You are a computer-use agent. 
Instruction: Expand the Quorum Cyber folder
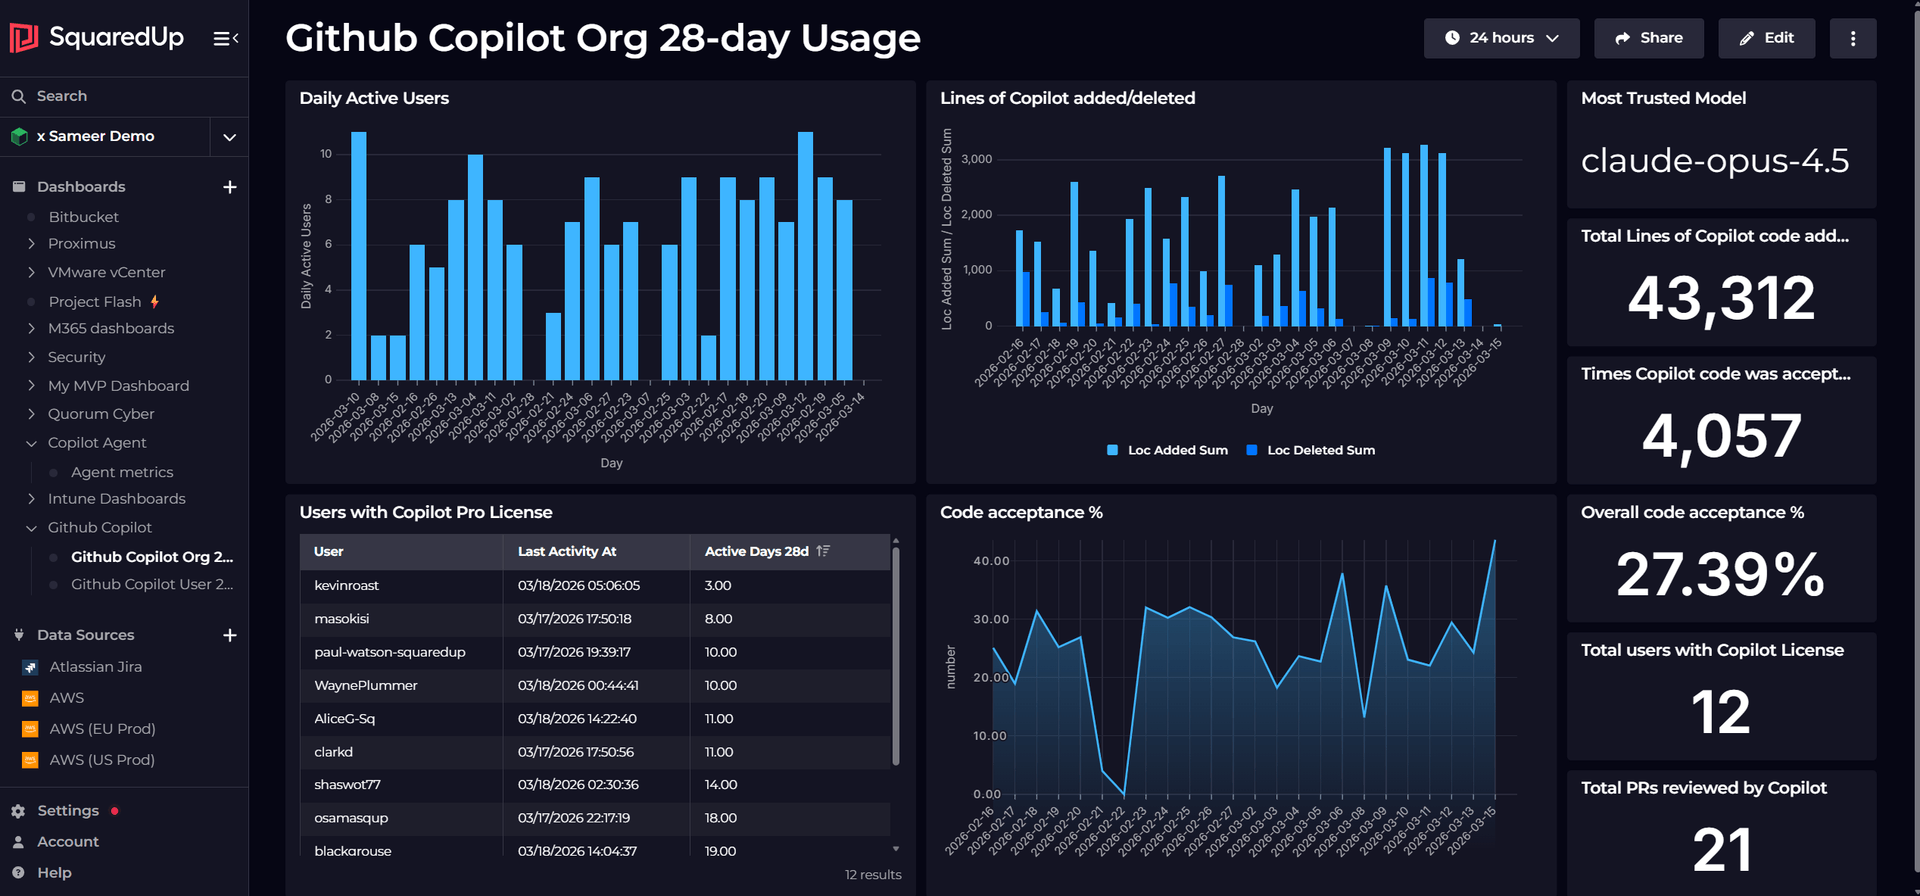pos(31,414)
